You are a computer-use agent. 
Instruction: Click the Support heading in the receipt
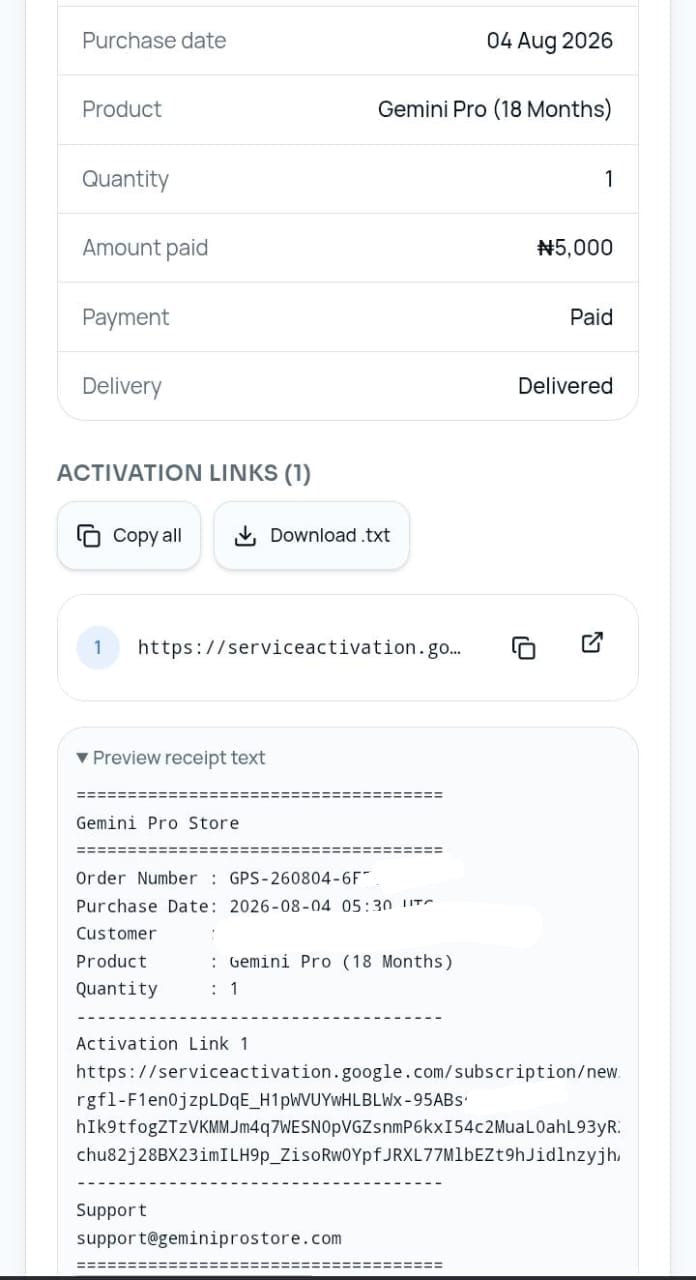point(111,1210)
